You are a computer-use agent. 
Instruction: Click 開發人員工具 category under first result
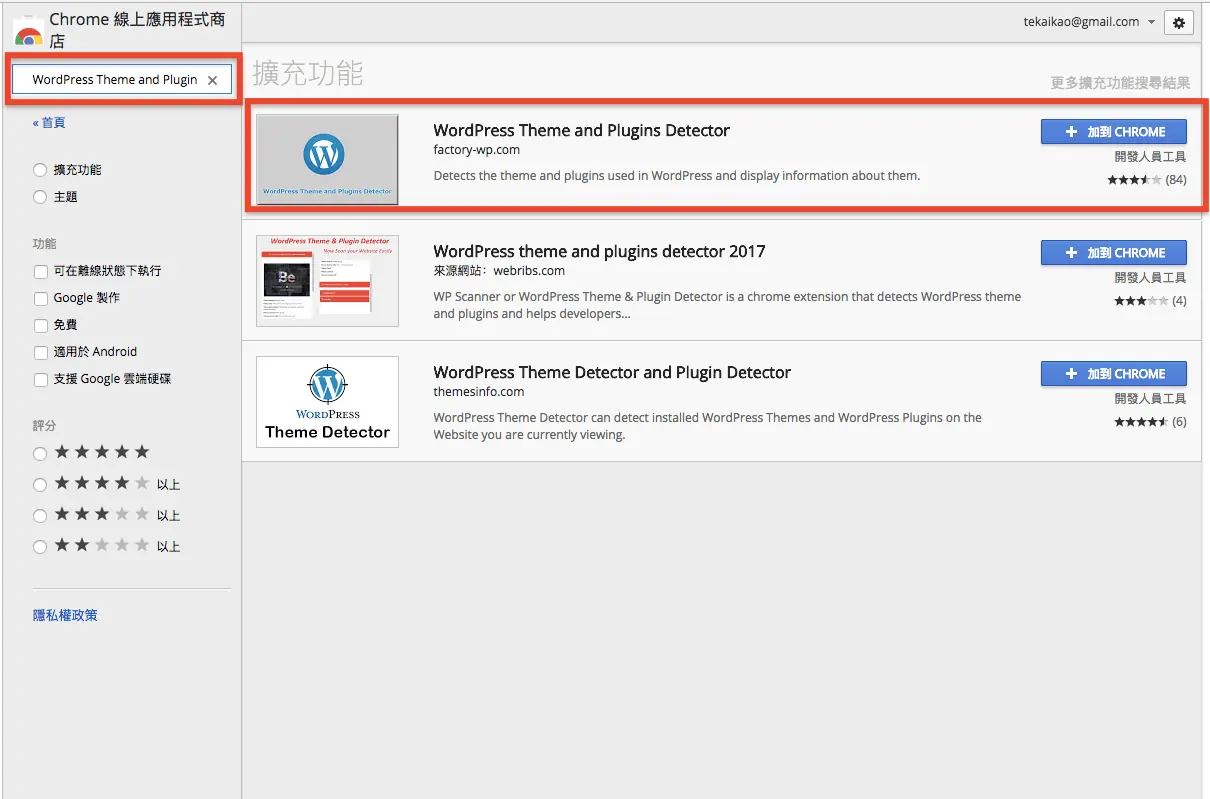coord(1150,157)
